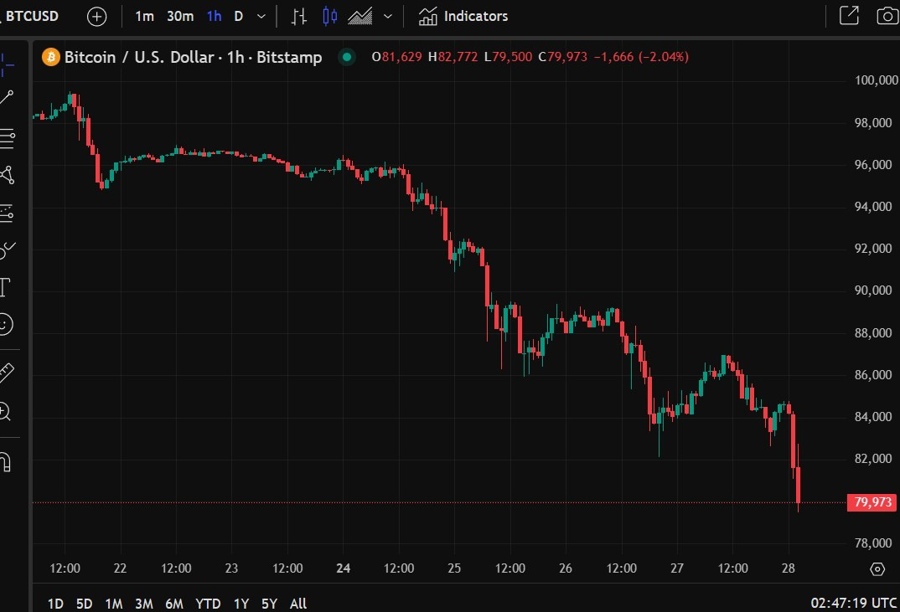The height and width of the screenshot is (612, 900).
Task: Open chart in popup window icon
Action: [x=849, y=16]
